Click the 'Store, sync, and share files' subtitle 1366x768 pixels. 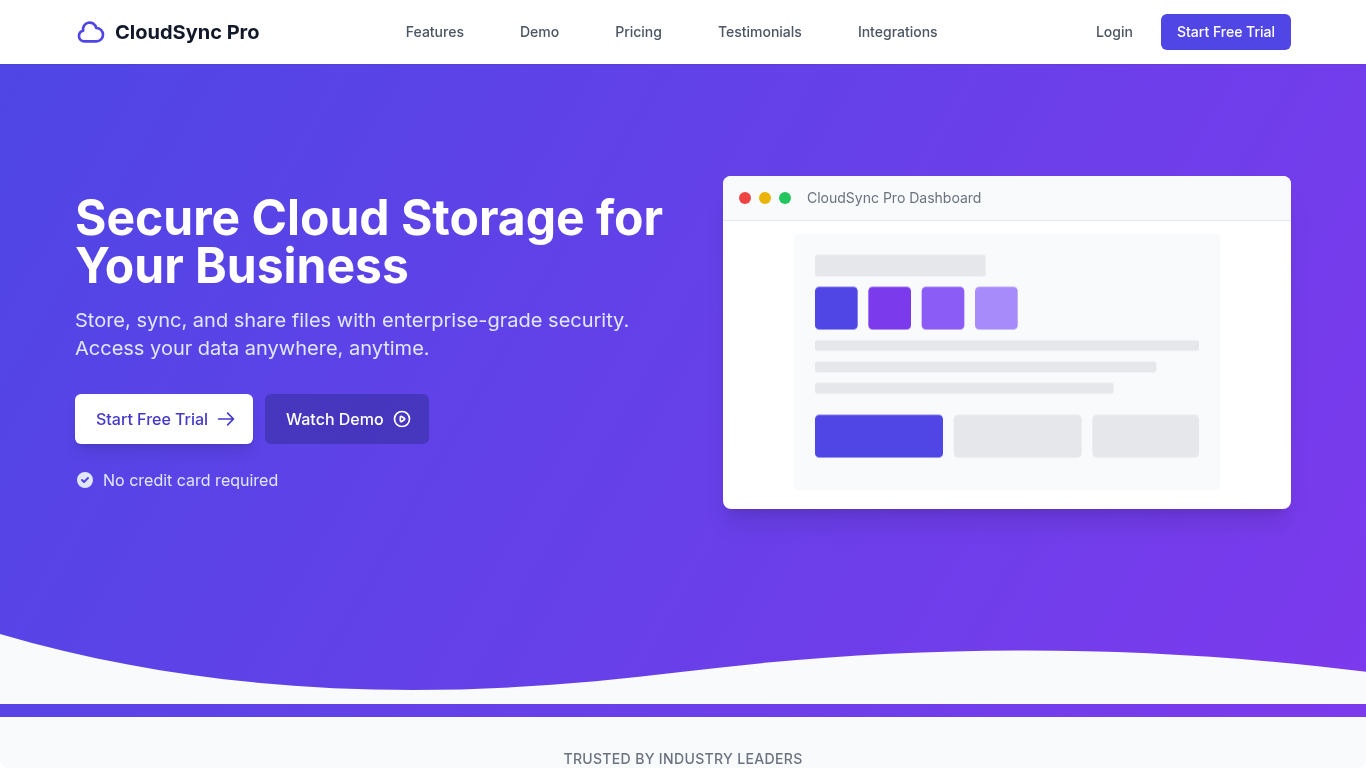[352, 335]
